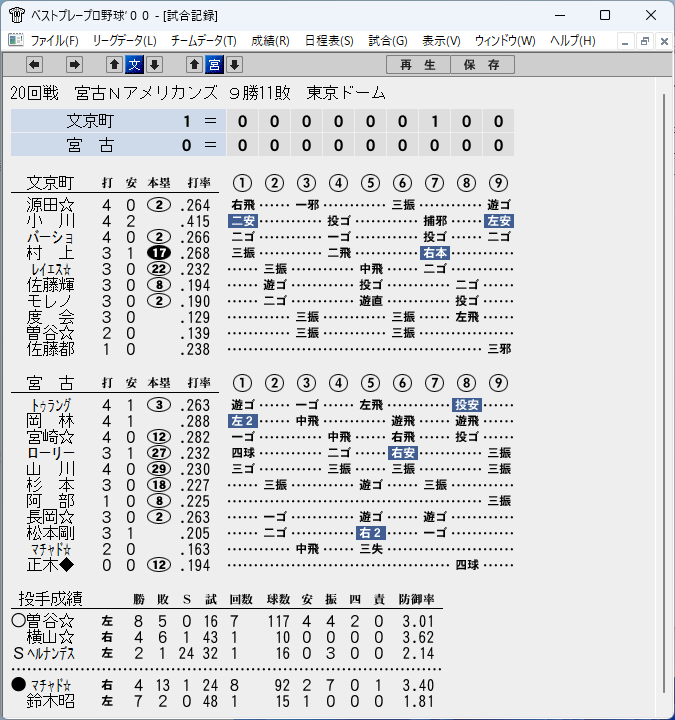Screen dimensions: 675x720
Task: Click up arrow left of 文 team button
Action: pyautogui.click(x=114, y=65)
